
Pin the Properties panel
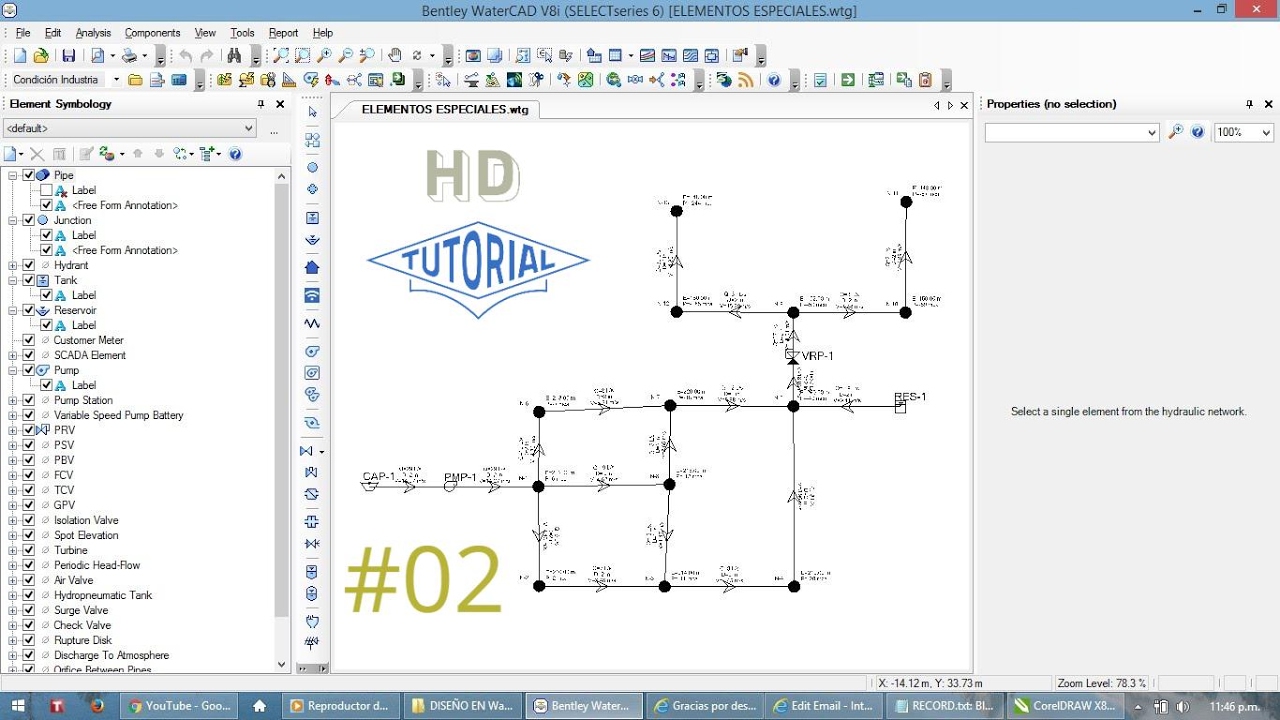point(1249,104)
